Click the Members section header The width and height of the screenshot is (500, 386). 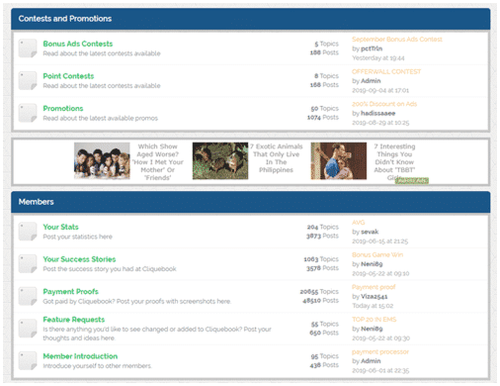click(x=251, y=202)
